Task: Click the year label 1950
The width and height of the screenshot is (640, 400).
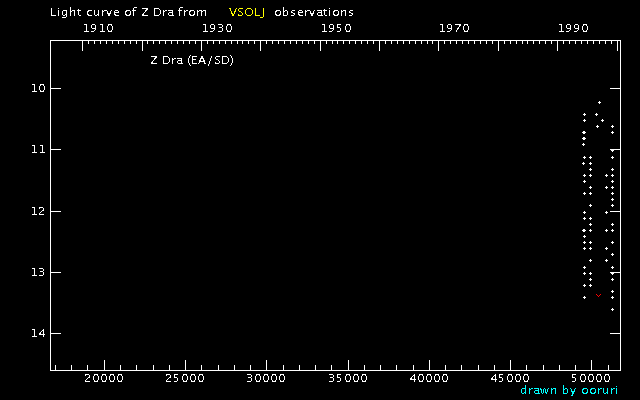Action: point(336,28)
